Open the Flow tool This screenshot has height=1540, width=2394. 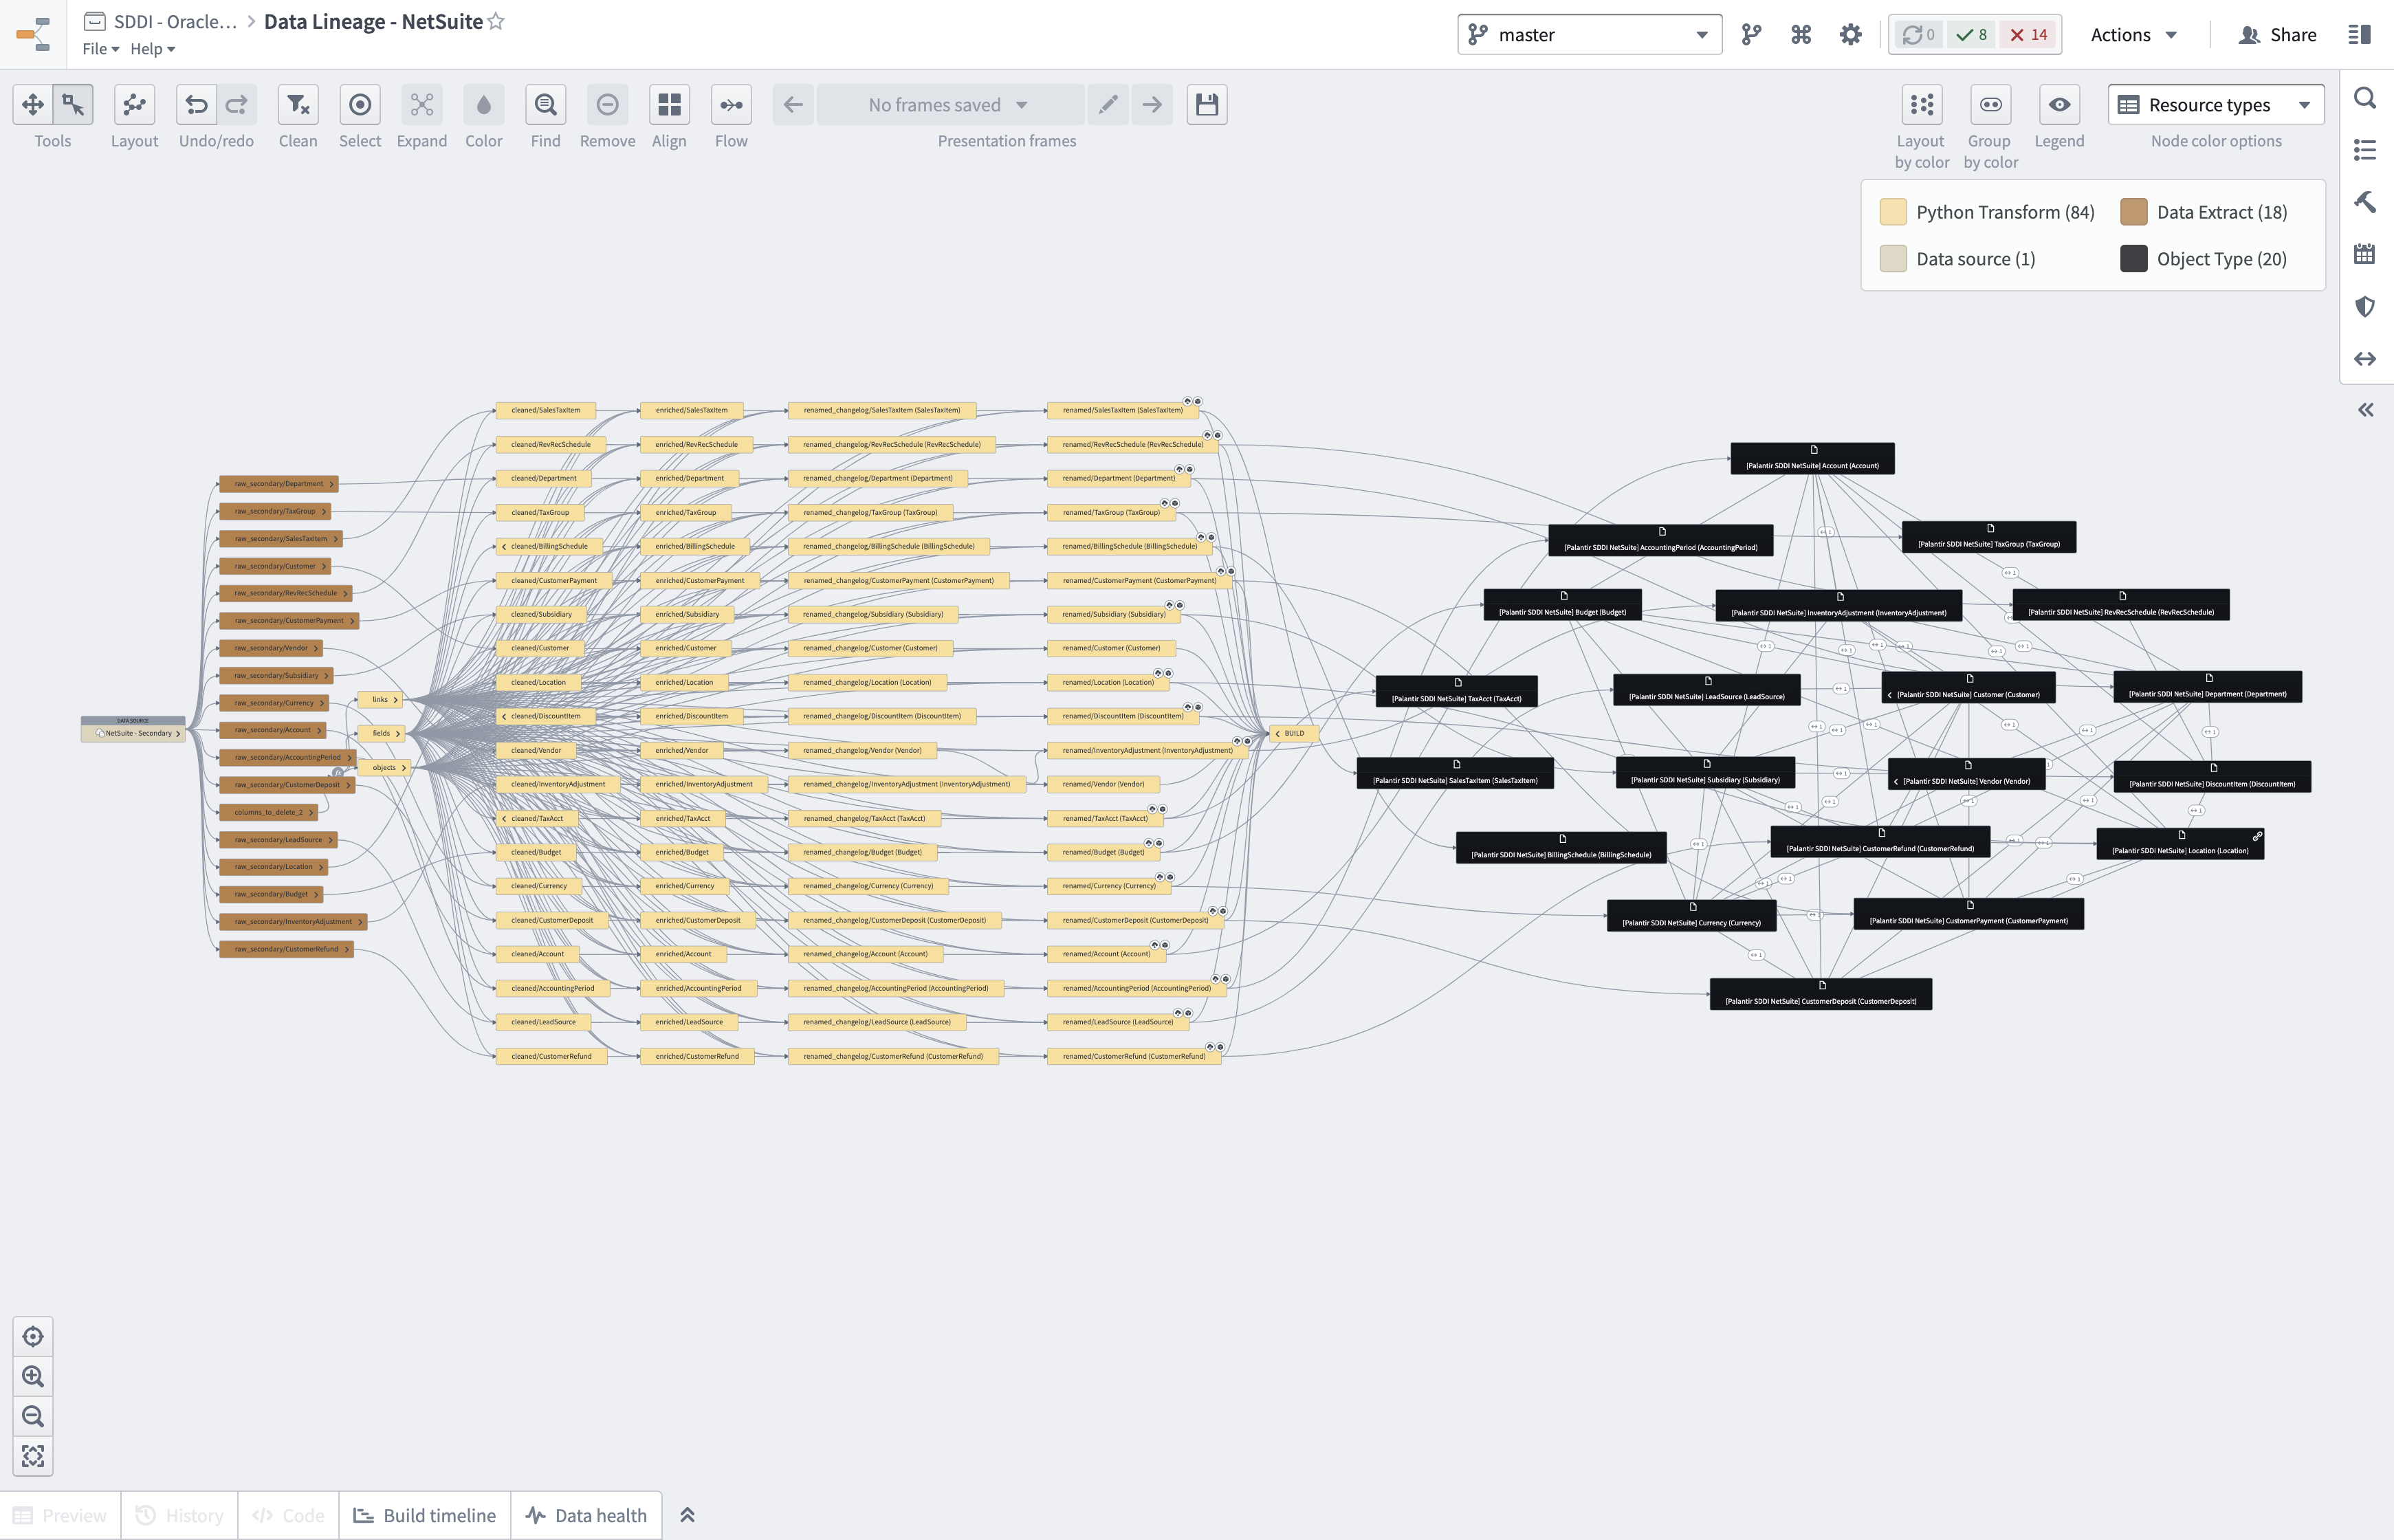(x=731, y=105)
